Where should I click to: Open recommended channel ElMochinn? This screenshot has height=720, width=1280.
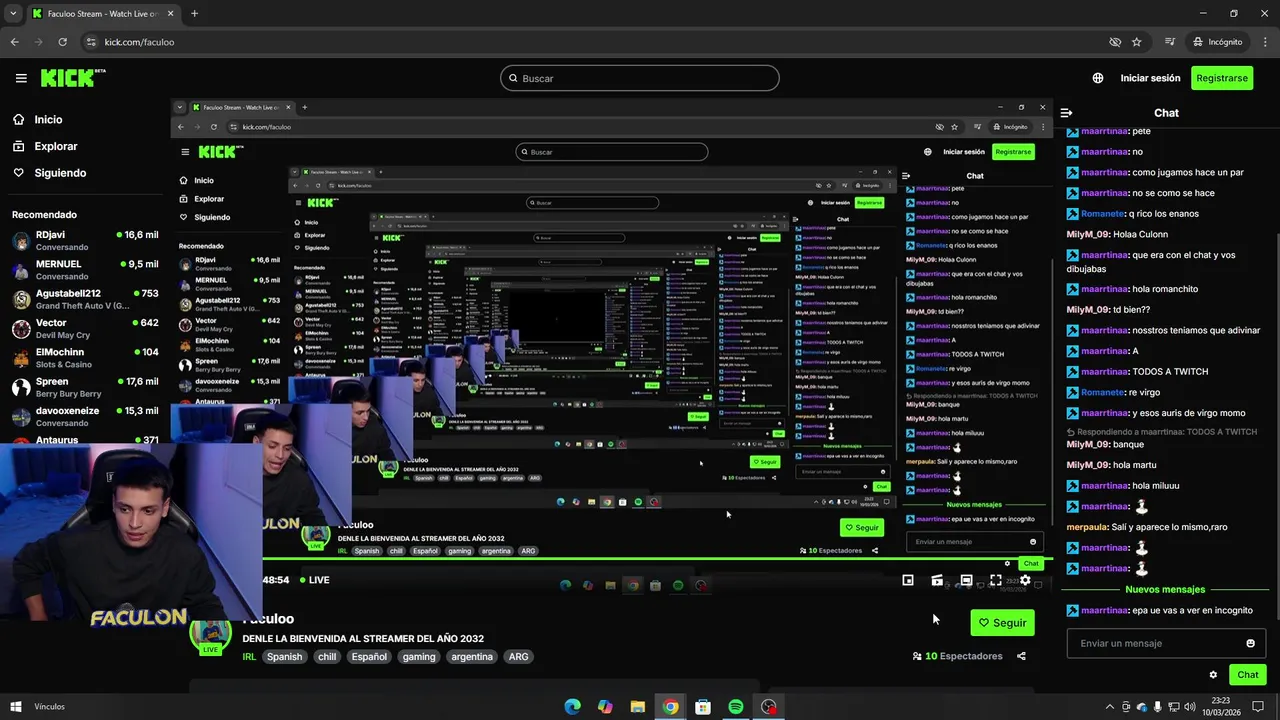tap(85, 358)
